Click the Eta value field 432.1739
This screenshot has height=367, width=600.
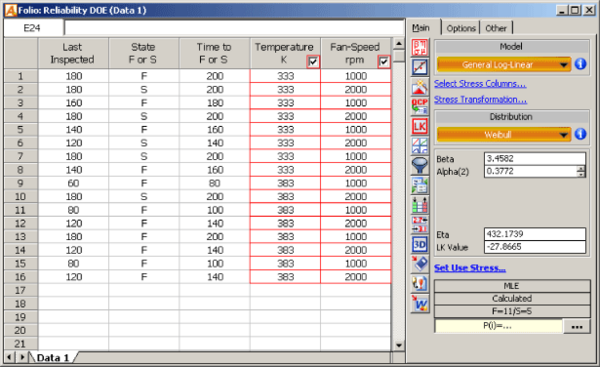[x=535, y=234]
